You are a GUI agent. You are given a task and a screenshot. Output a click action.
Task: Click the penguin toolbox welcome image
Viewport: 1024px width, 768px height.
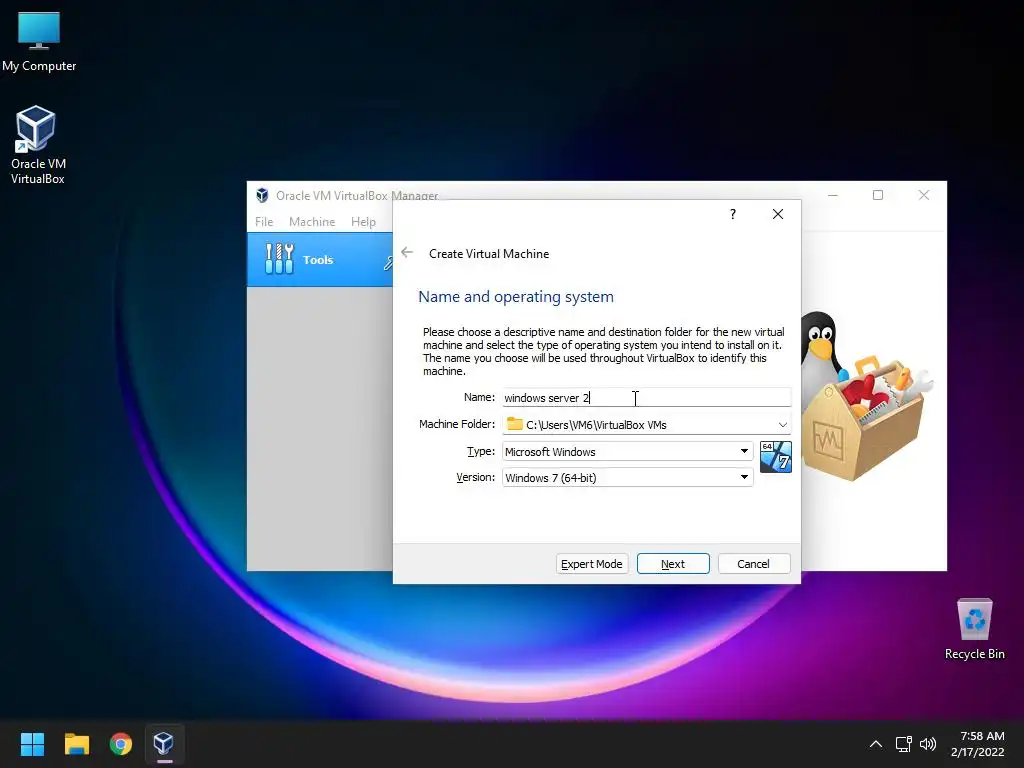coord(867,396)
